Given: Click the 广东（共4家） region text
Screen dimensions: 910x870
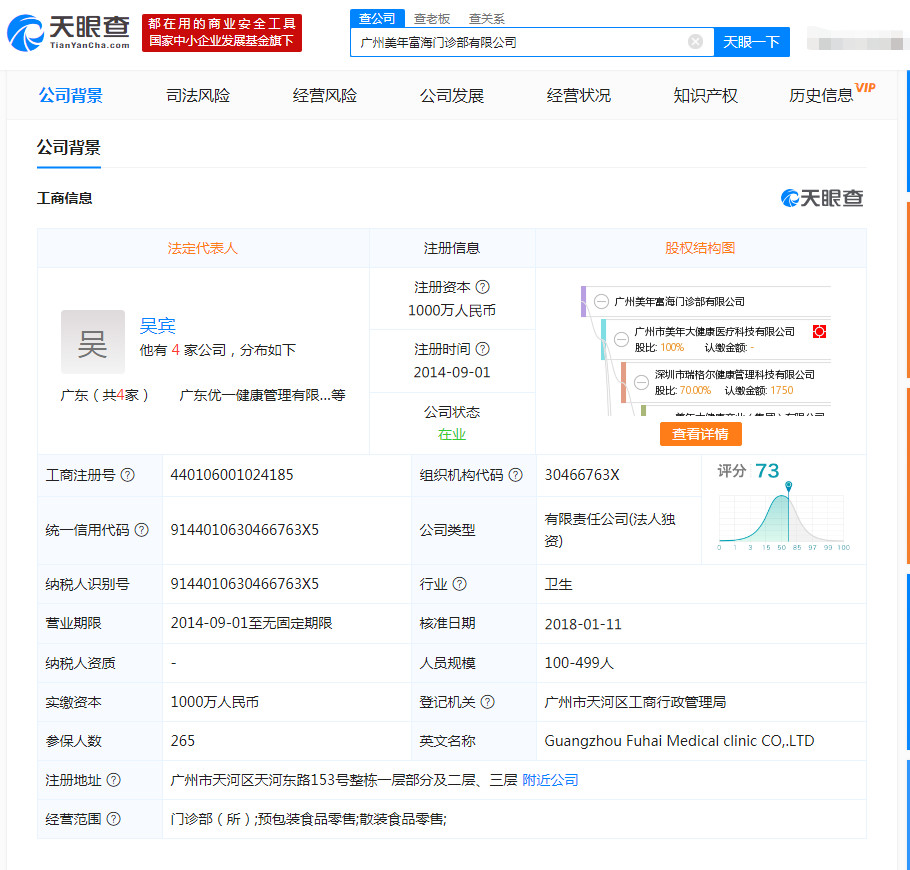Looking at the screenshot, I should pyautogui.click(x=104, y=395).
